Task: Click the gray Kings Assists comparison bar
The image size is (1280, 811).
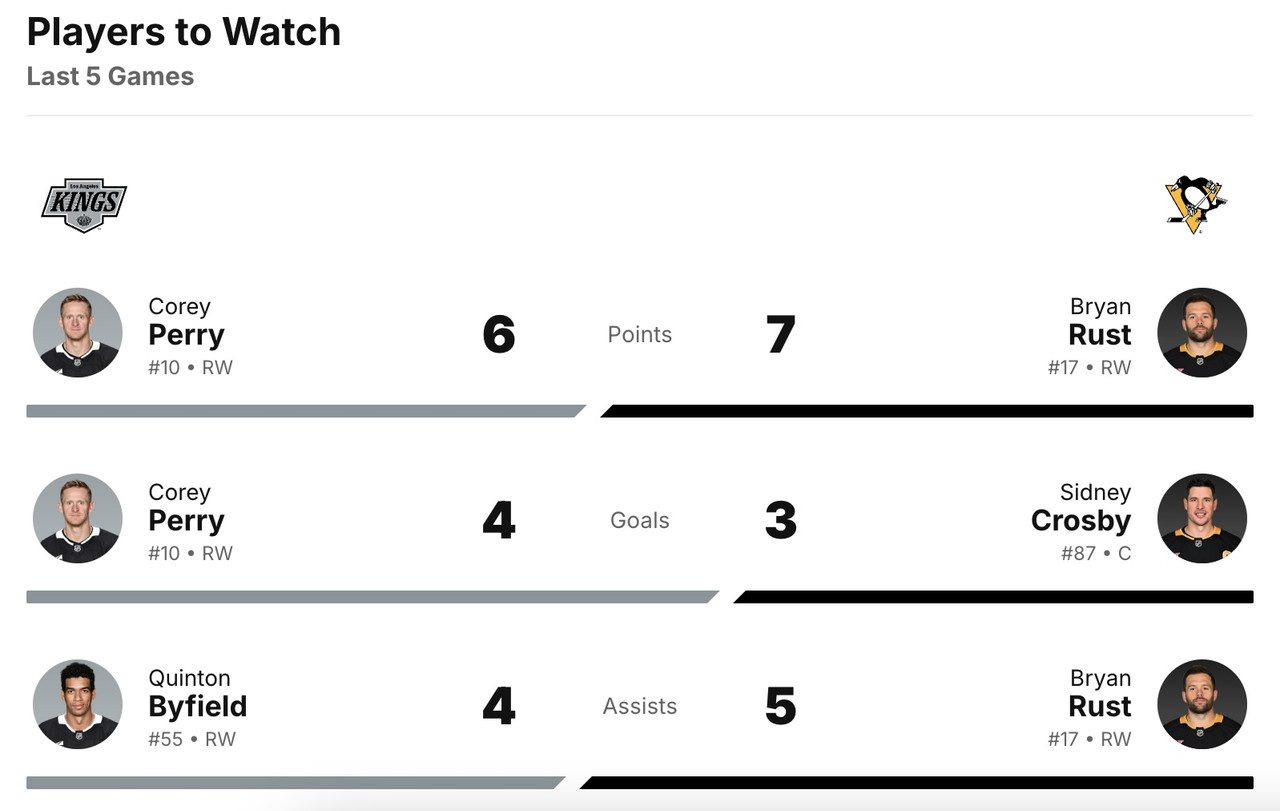Action: coord(290,783)
